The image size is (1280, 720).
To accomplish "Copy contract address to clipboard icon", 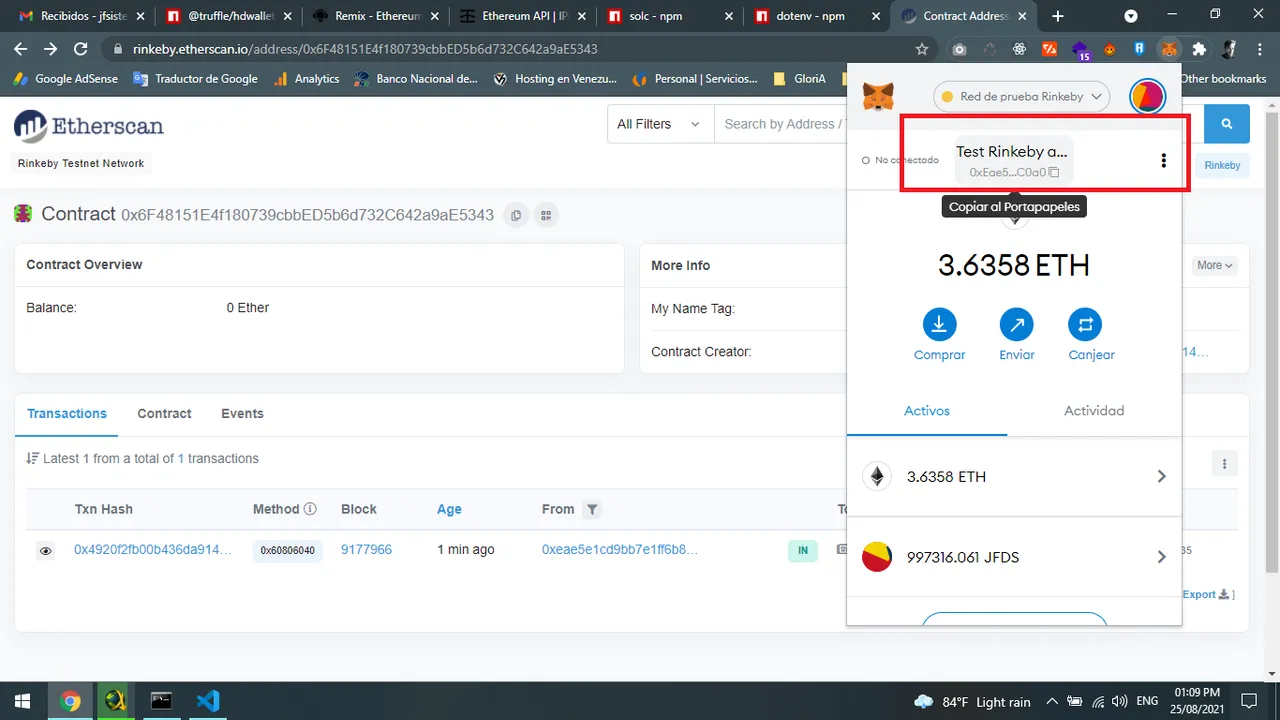I will (x=516, y=214).
